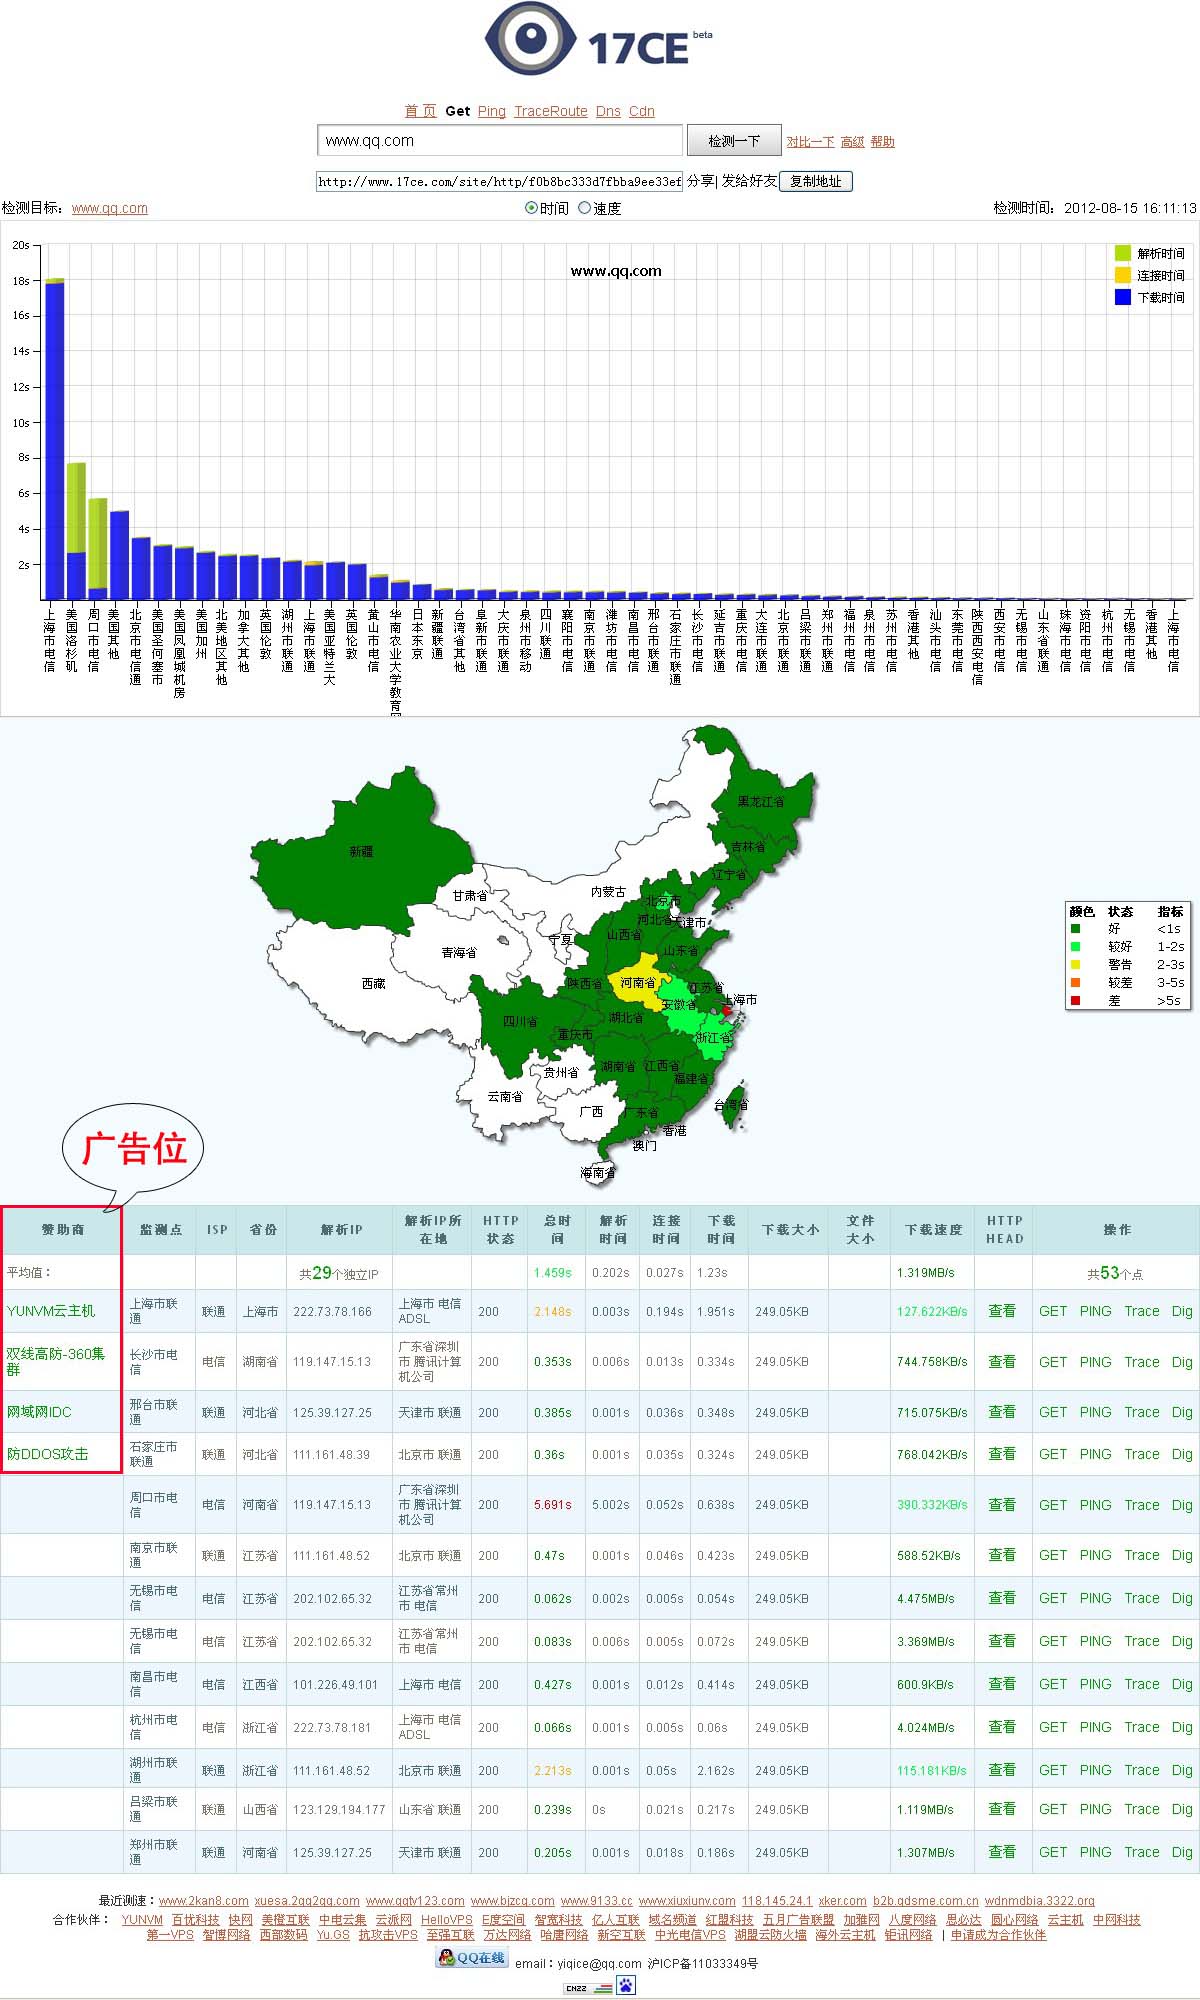
Task: Click the 下载速度 column header
Action: coord(934,1230)
